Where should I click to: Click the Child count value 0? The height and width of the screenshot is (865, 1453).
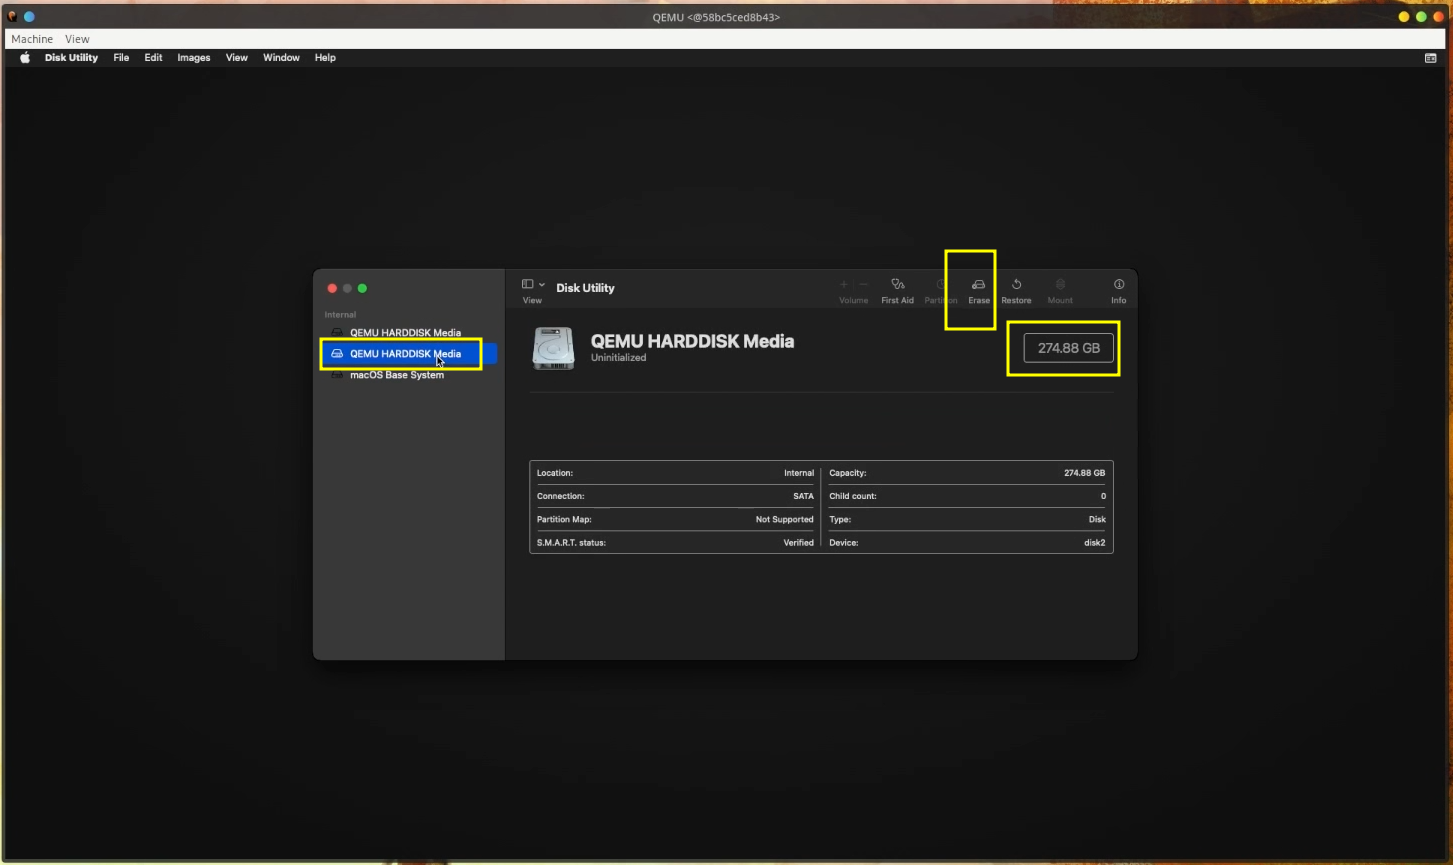point(1103,496)
